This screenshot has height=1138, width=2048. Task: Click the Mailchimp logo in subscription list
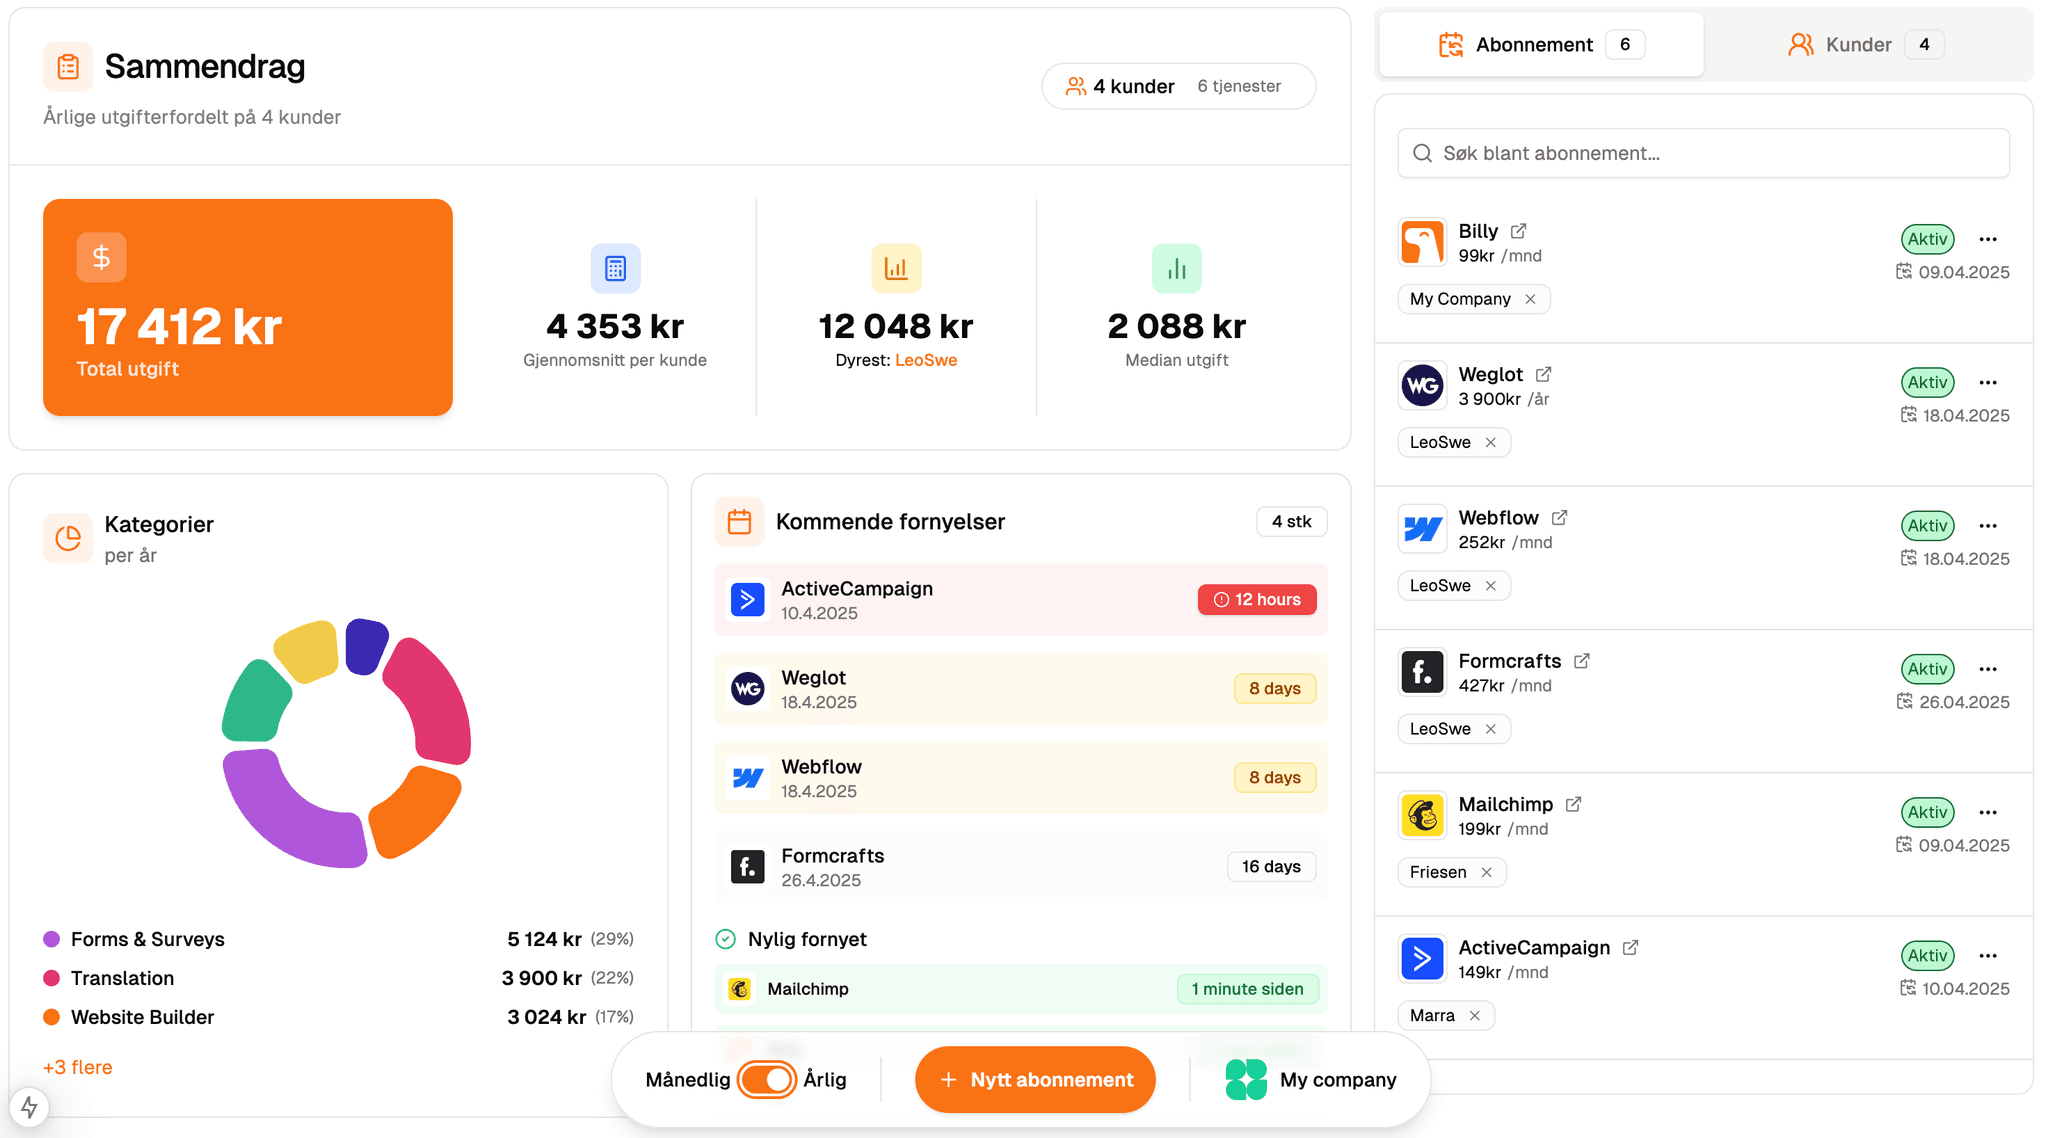[x=1422, y=816]
